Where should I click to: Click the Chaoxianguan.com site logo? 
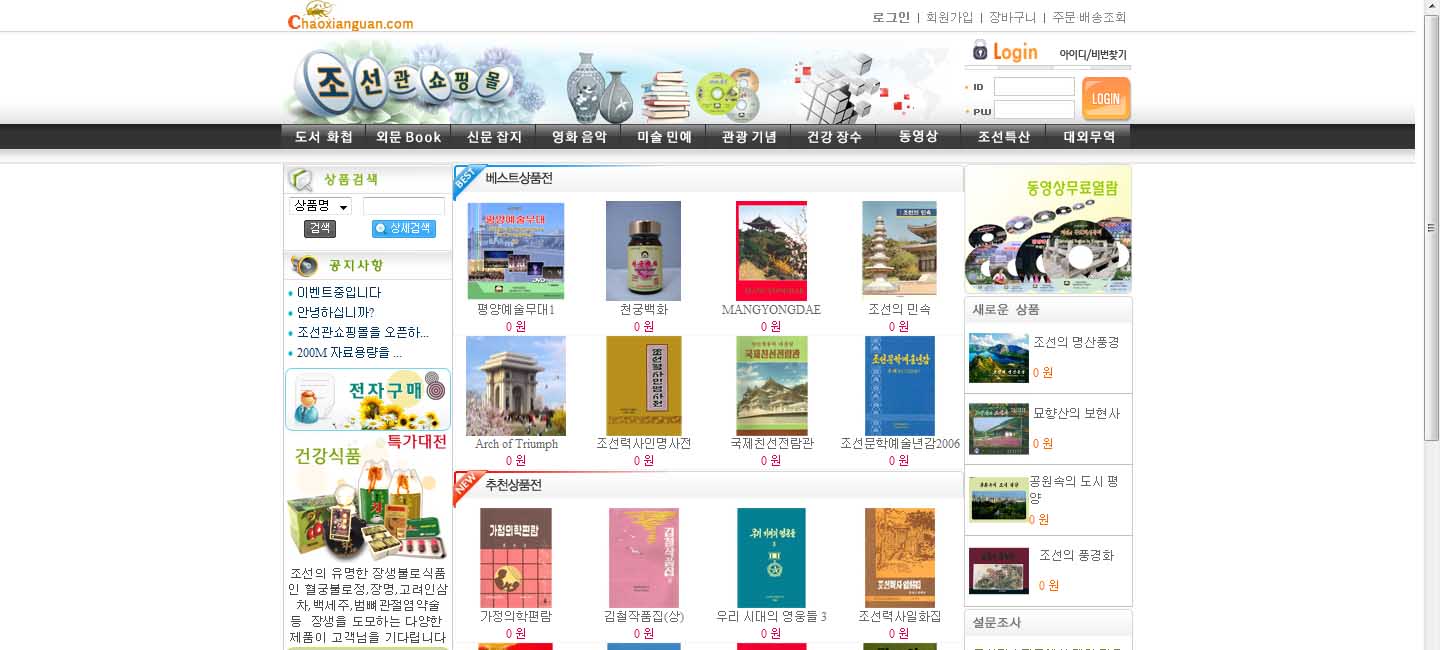(350, 16)
